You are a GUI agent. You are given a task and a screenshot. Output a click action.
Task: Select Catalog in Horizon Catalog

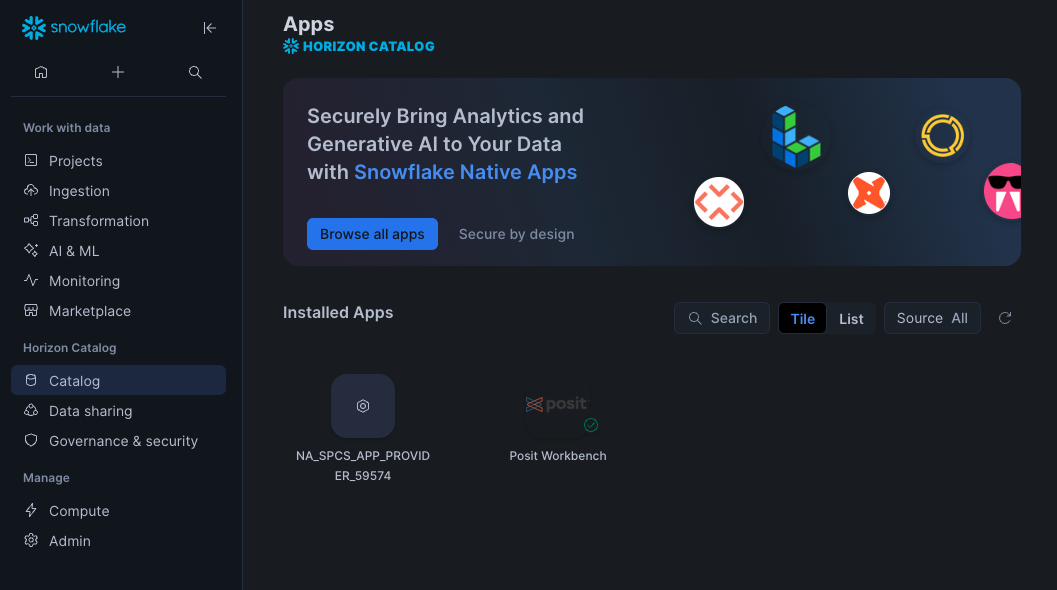click(x=118, y=380)
